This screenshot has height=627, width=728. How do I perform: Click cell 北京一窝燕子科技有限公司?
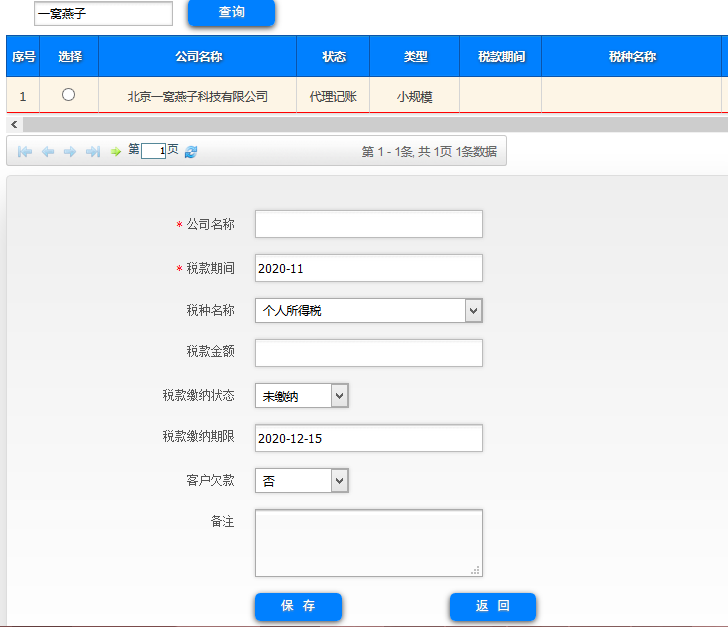(198, 97)
